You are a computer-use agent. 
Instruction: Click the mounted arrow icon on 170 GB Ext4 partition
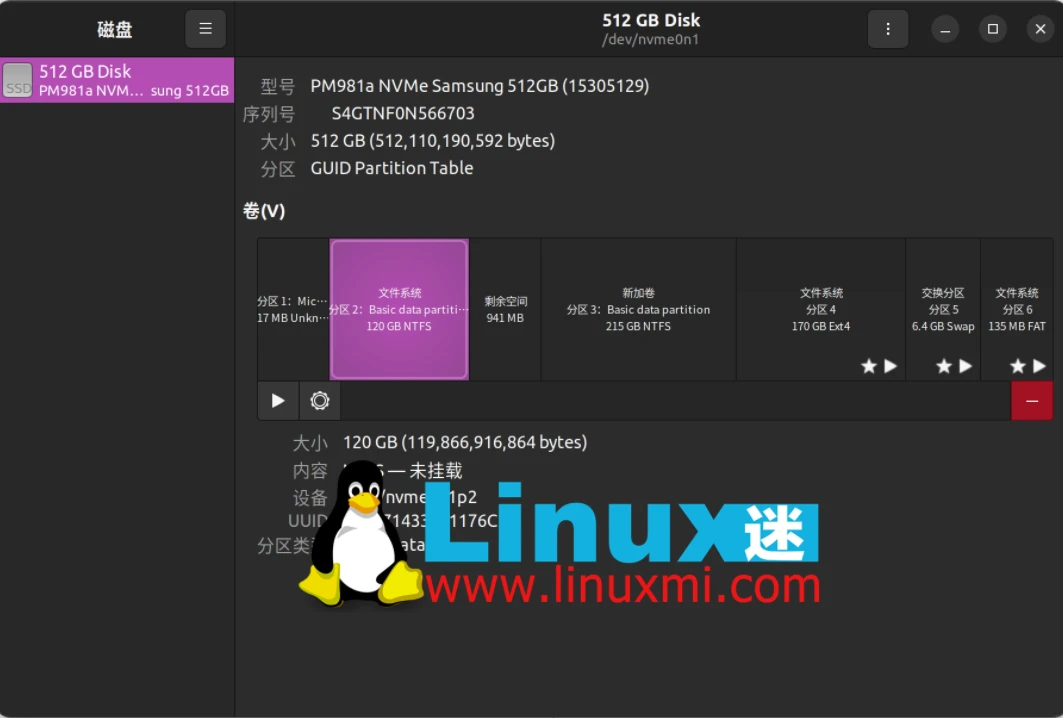pos(890,366)
